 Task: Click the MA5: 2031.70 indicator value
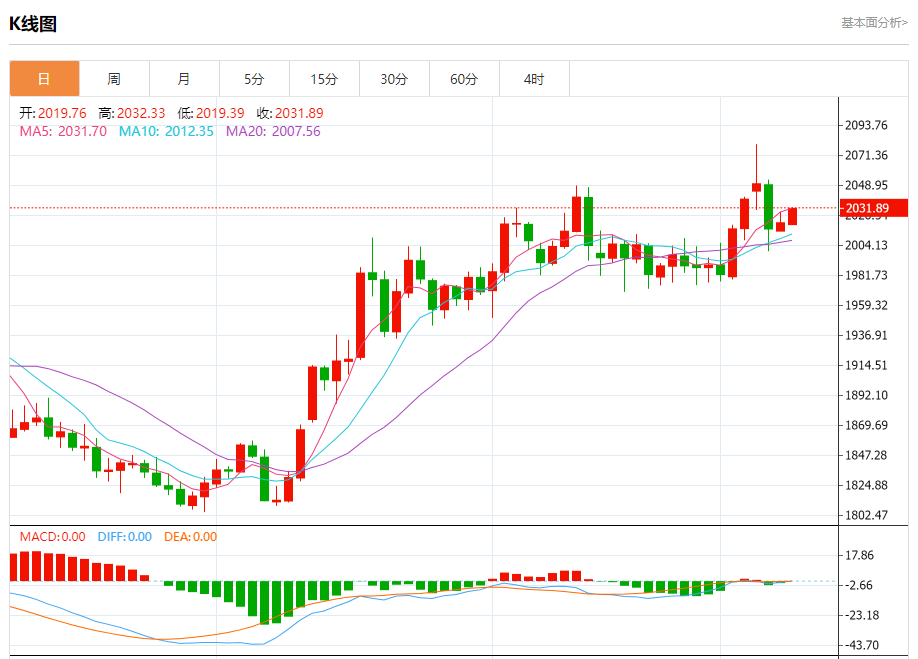[63, 131]
